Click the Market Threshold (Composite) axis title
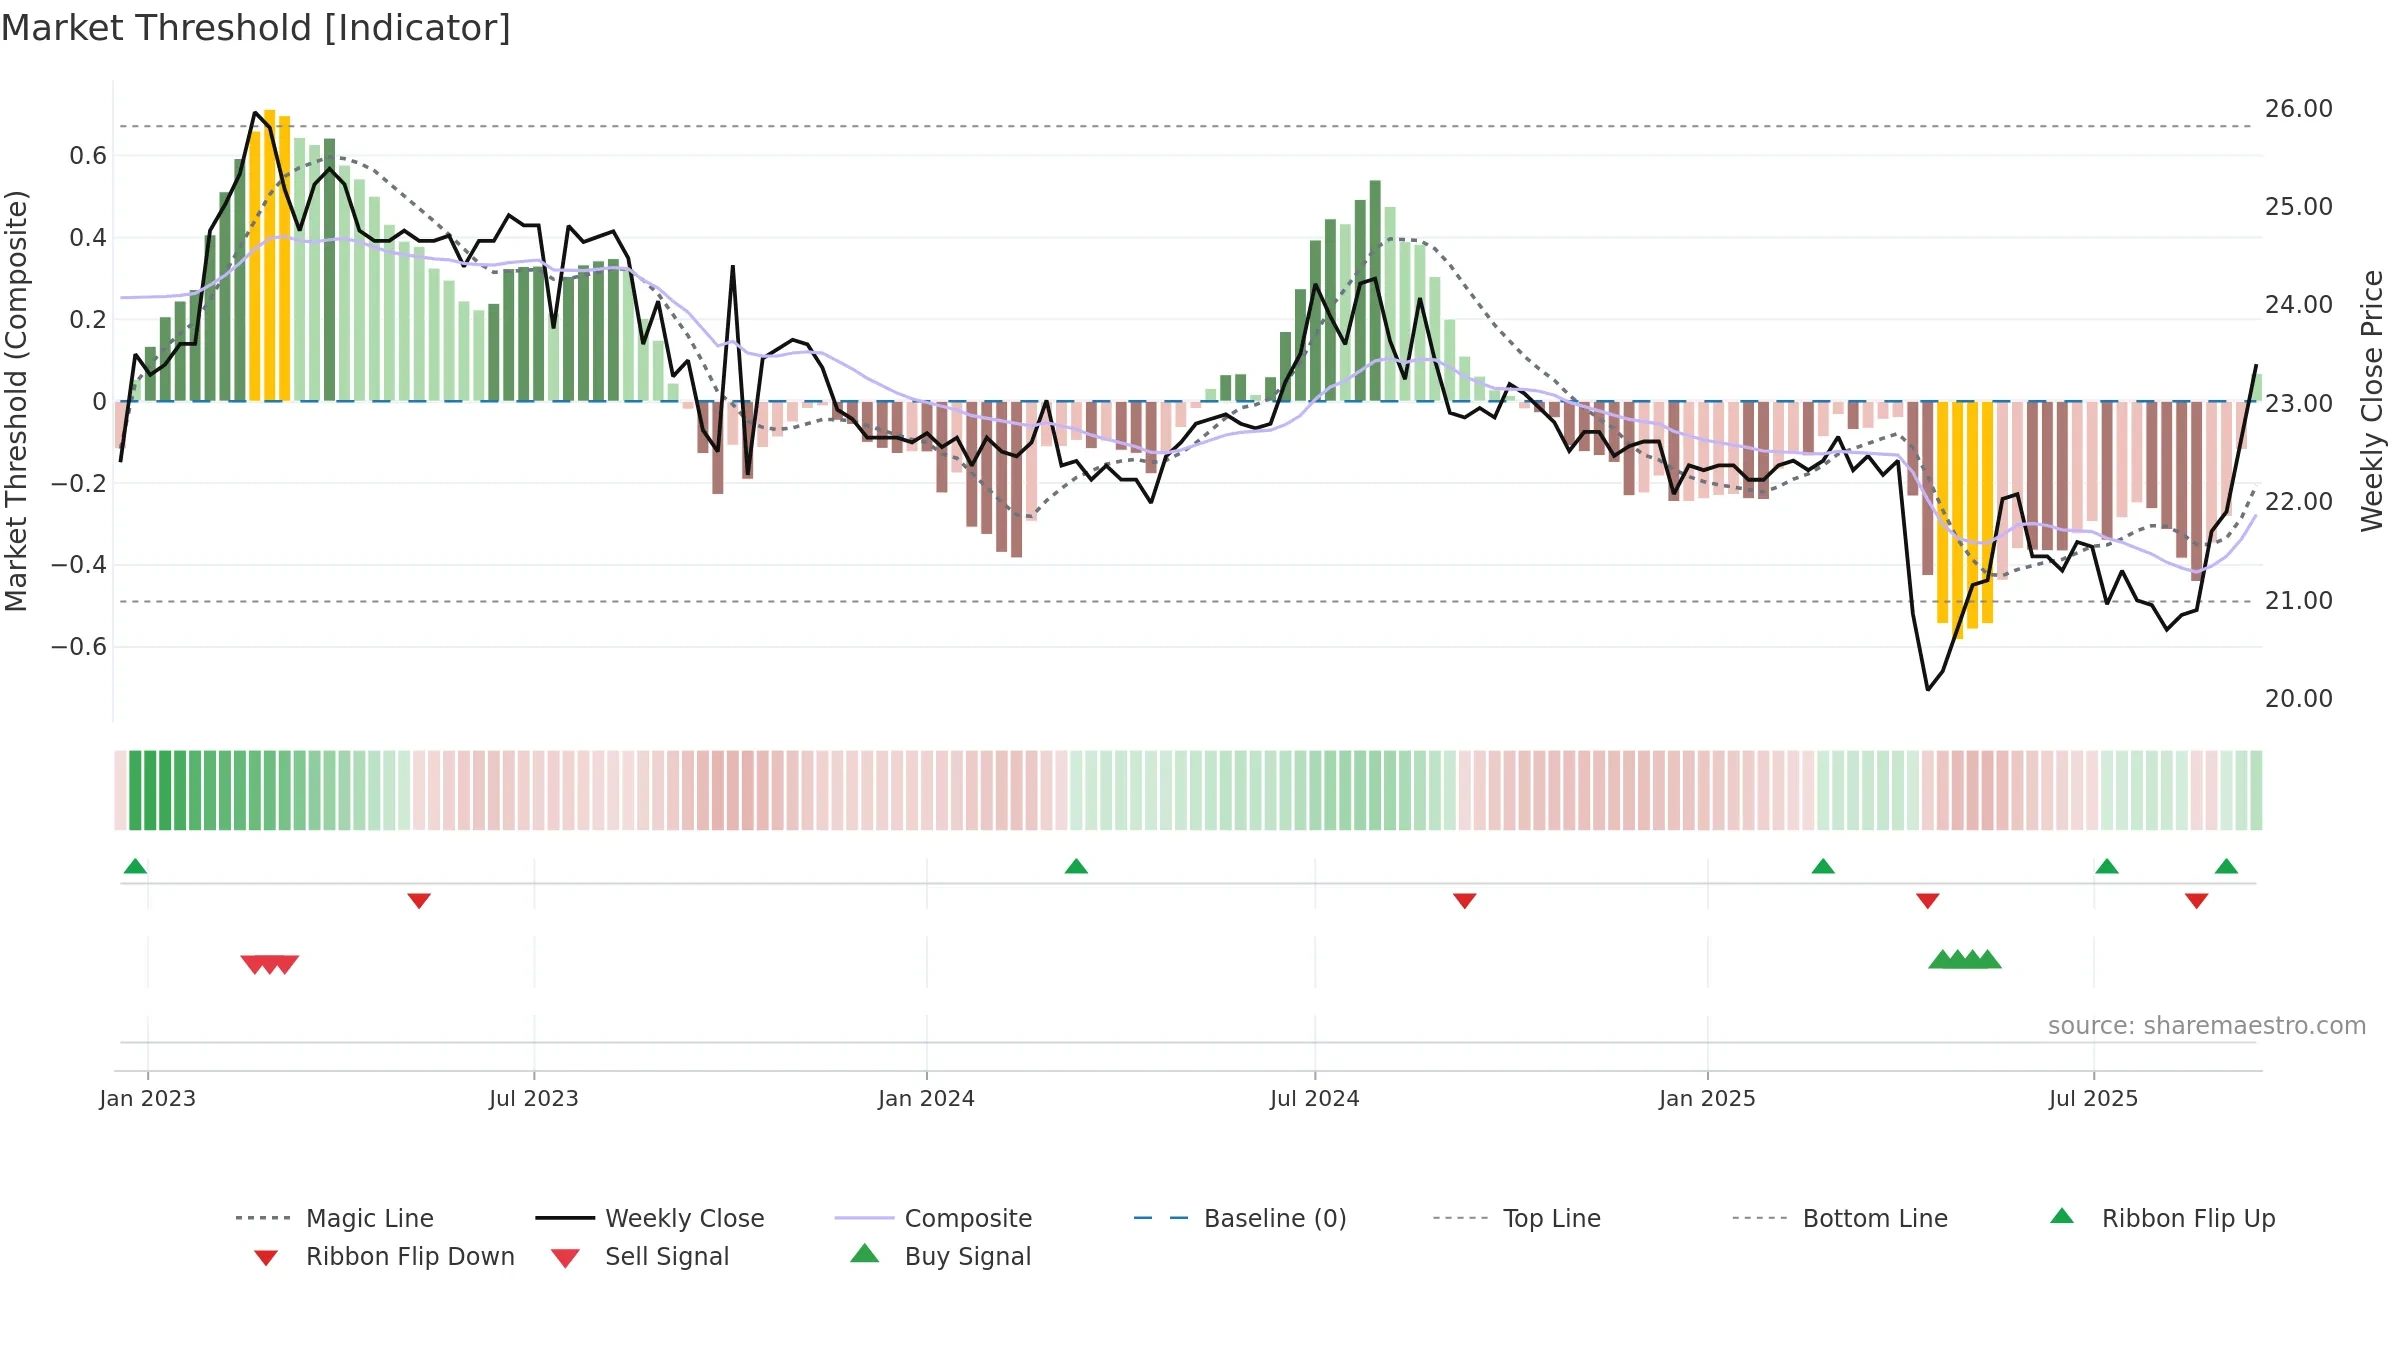Screen dimensions: 2400x1350 [16, 400]
